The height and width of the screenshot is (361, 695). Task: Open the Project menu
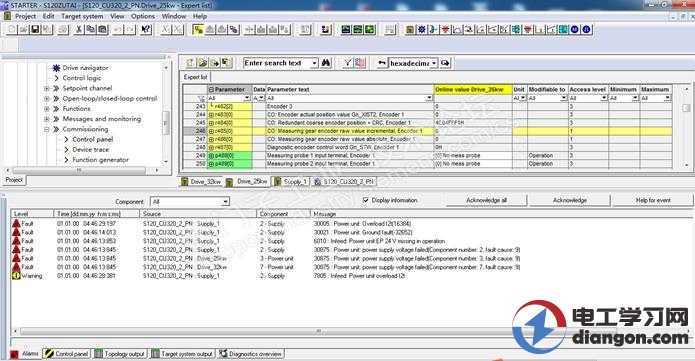coord(25,16)
